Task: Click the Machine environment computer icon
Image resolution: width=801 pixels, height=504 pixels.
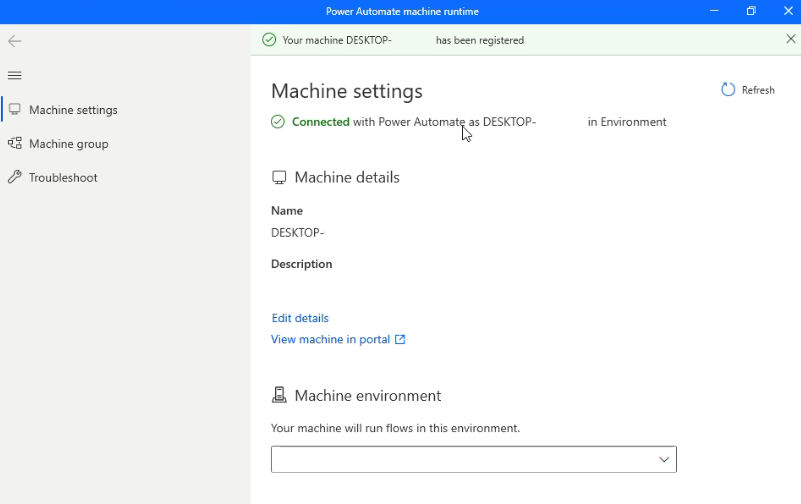Action: 279,395
